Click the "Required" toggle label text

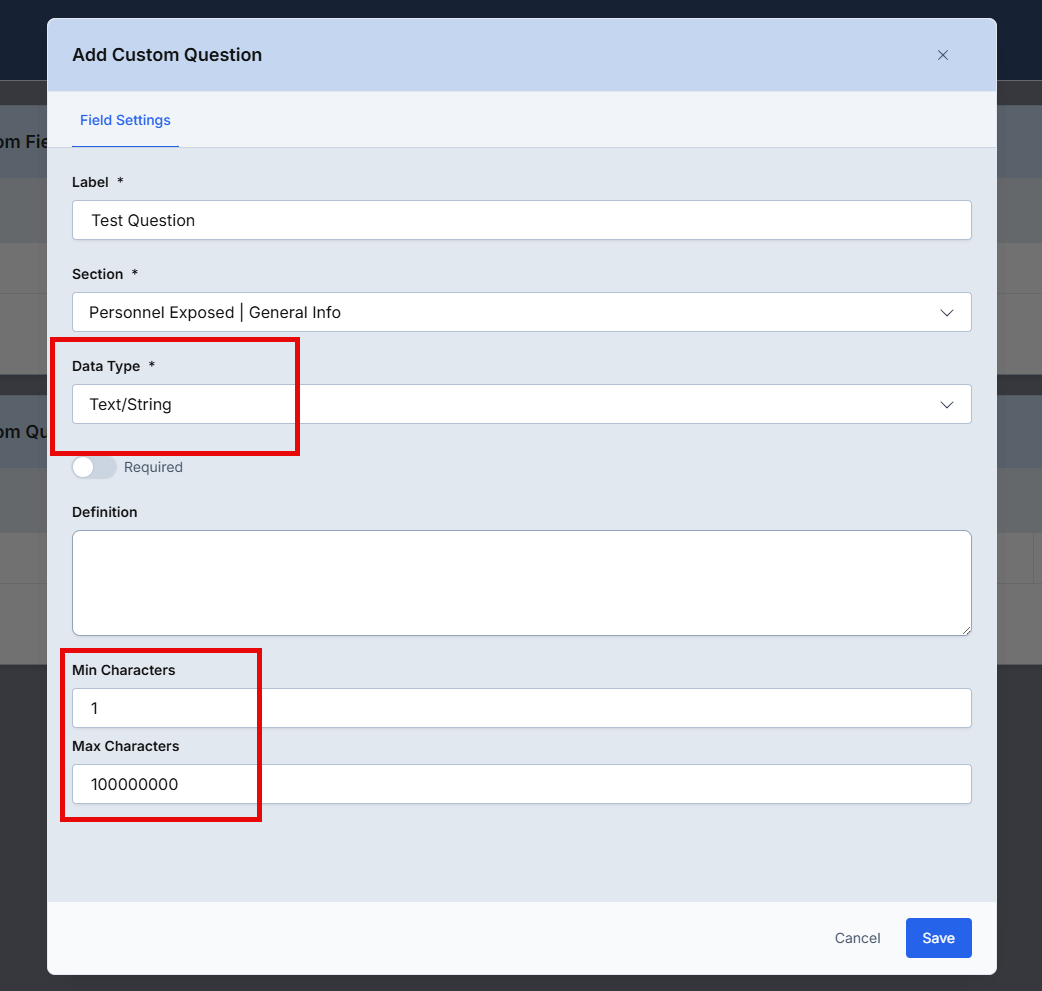coord(153,467)
